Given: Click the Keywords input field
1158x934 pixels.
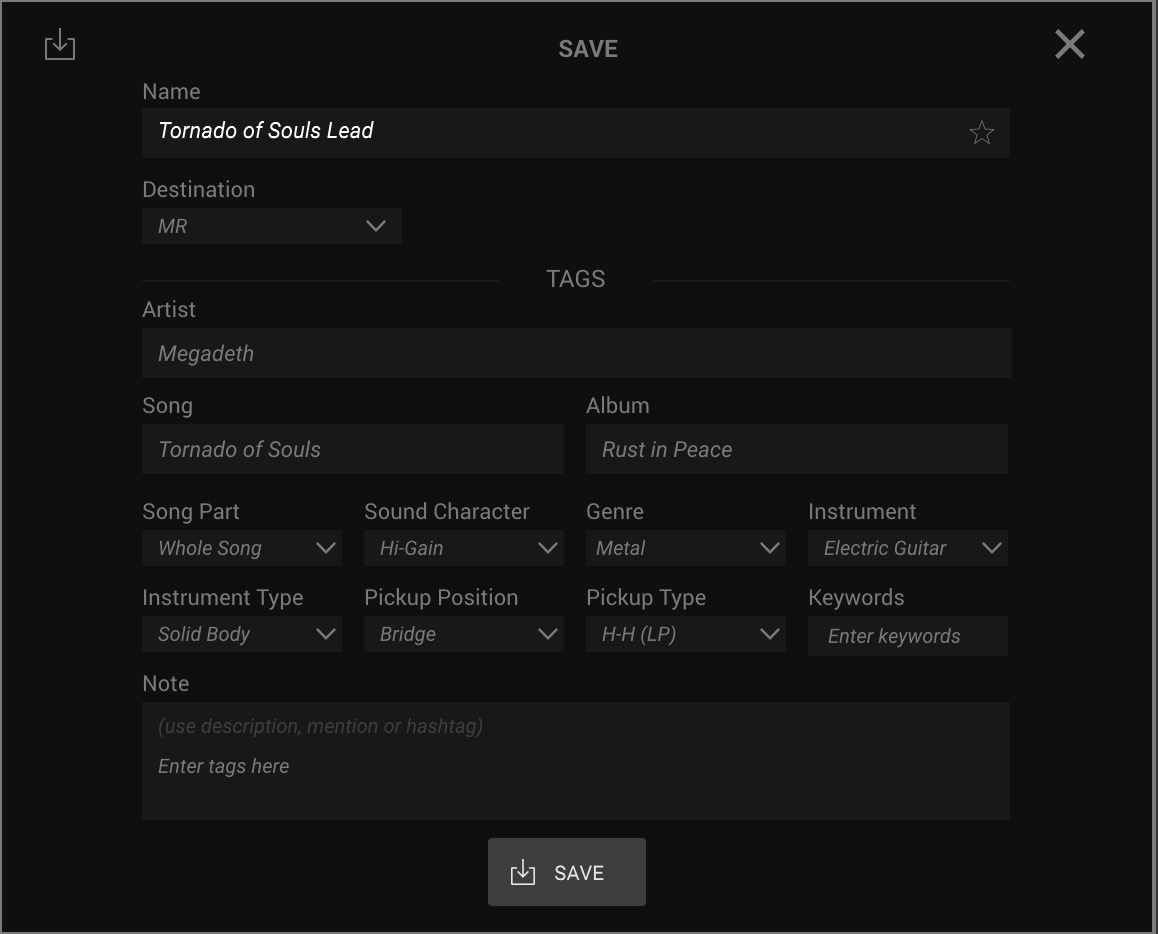Looking at the screenshot, I should coord(907,636).
